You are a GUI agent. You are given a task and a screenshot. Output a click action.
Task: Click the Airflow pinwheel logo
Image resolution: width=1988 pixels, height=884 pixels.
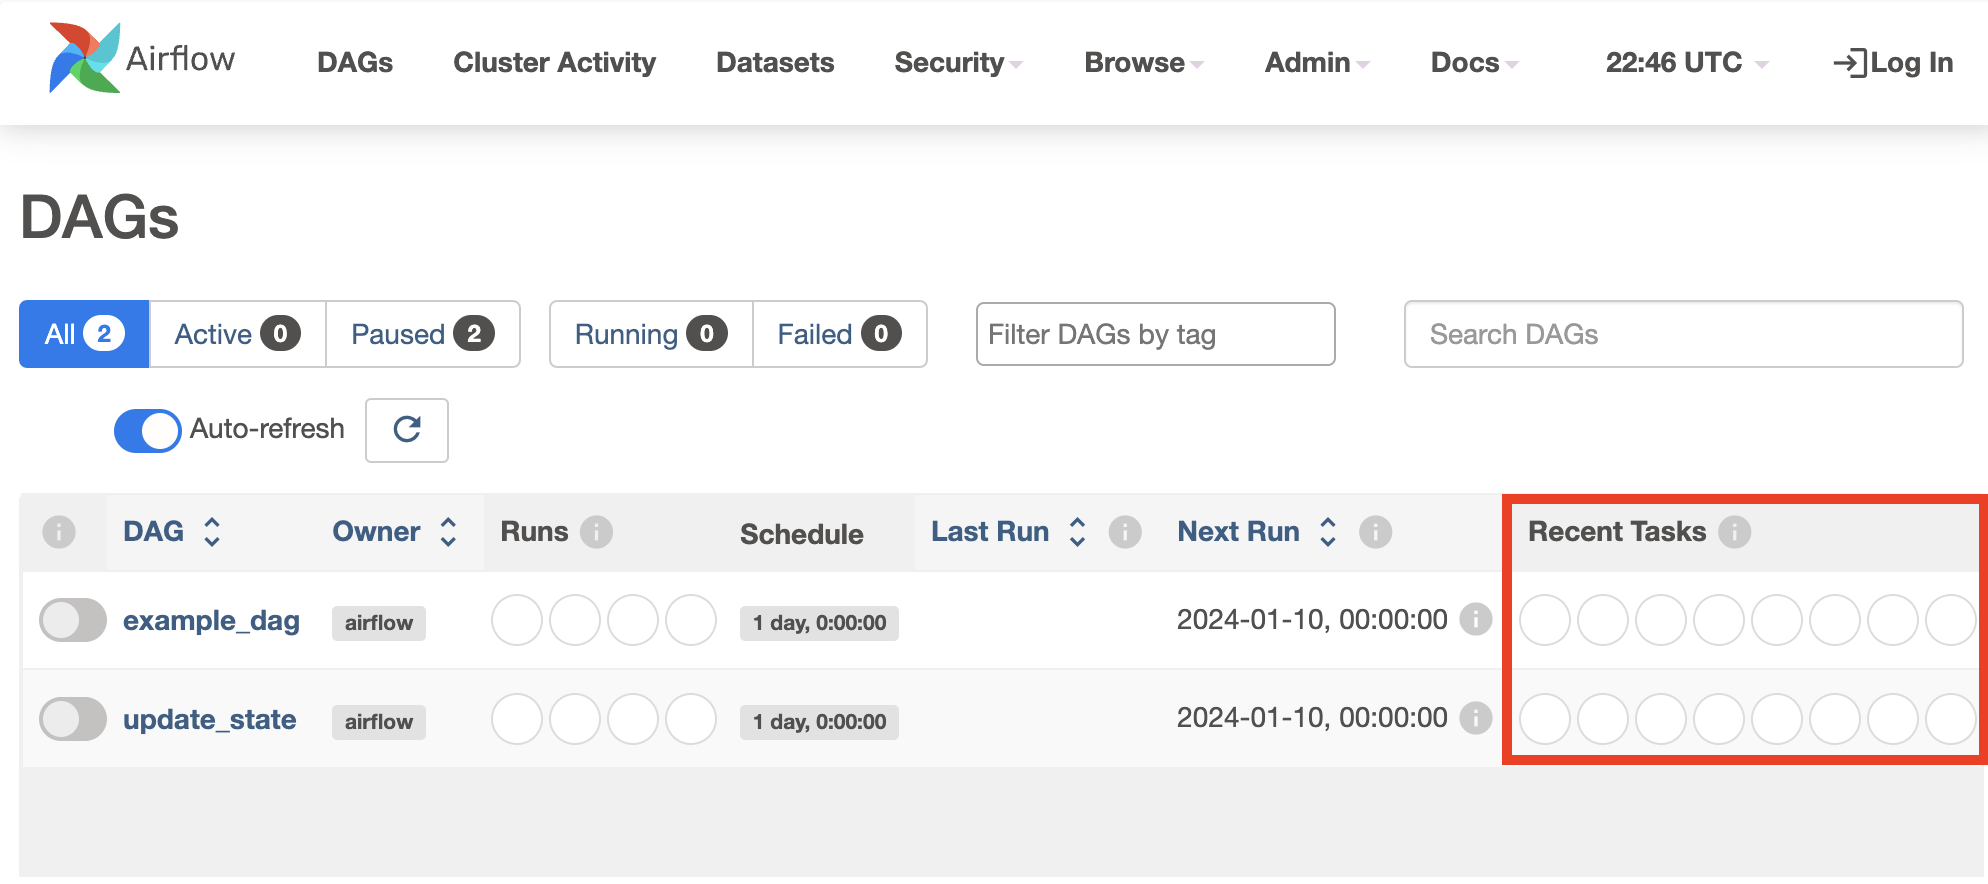(84, 58)
